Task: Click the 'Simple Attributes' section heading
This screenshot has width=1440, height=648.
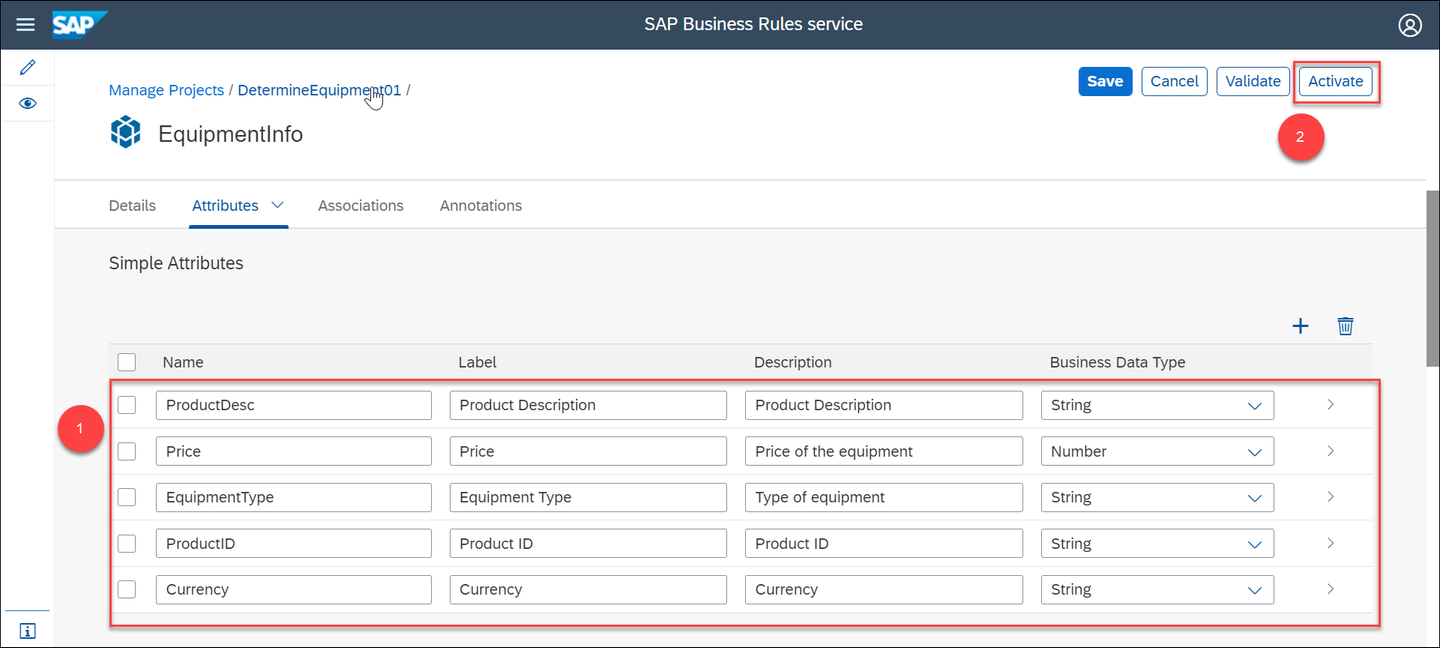Action: pyautogui.click(x=176, y=263)
